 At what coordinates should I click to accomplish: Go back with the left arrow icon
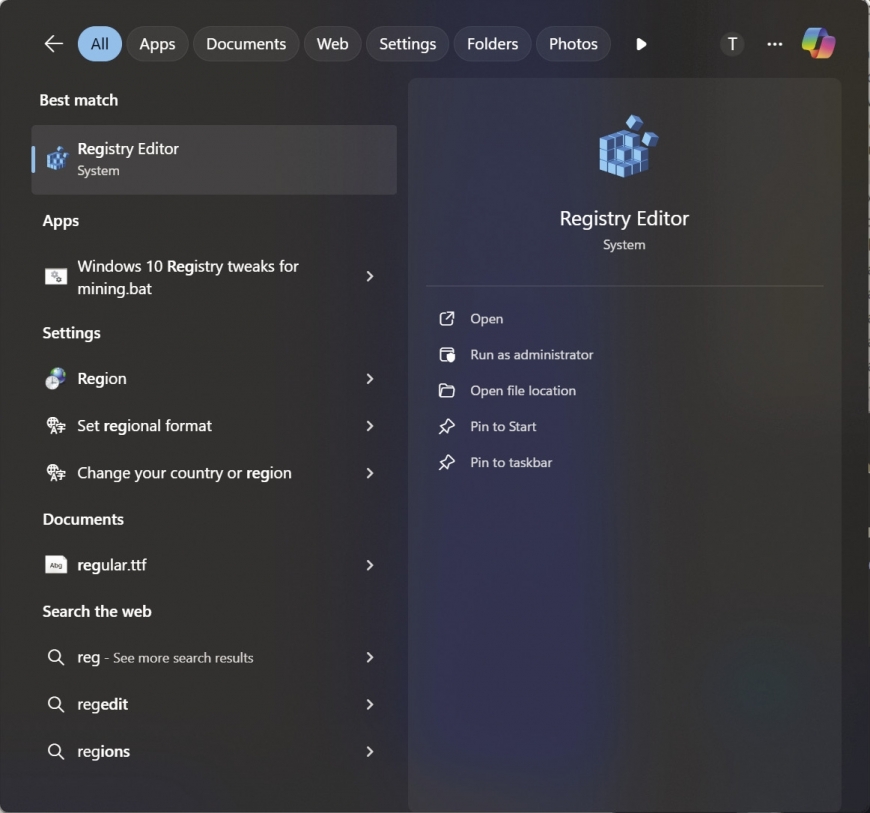[54, 44]
